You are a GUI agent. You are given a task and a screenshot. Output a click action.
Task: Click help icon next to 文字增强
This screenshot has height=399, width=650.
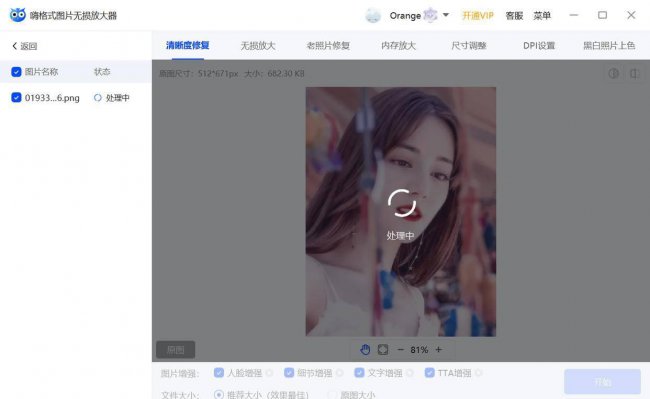(410, 373)
